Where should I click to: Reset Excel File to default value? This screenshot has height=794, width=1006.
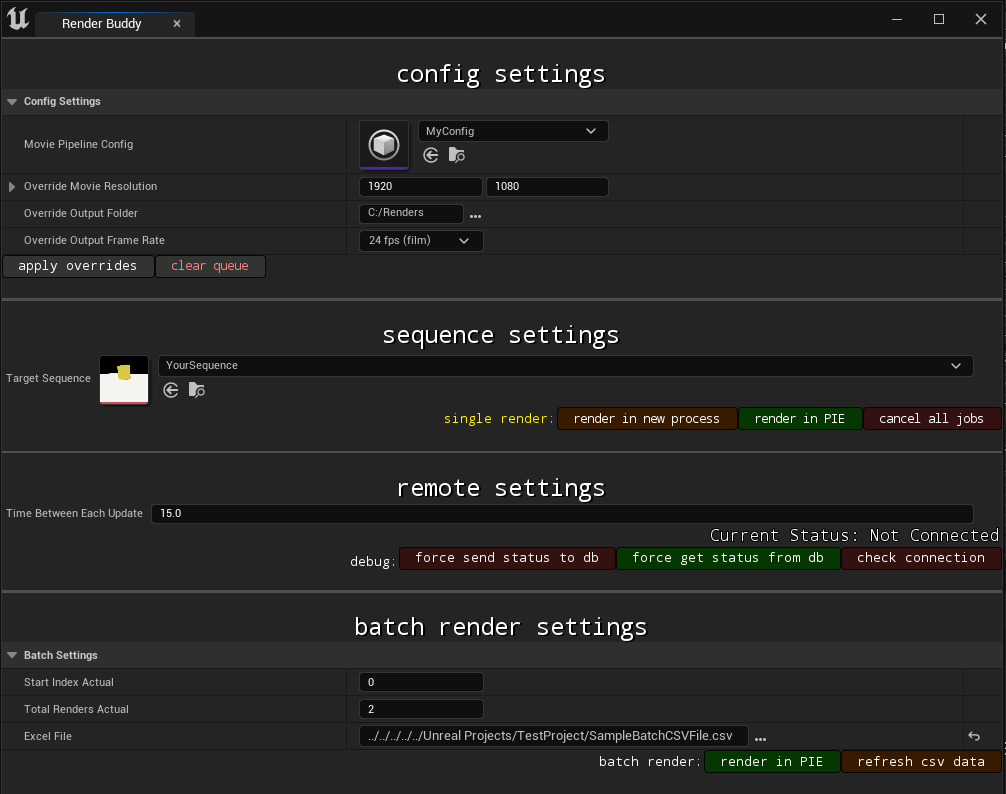pos(974,736)
